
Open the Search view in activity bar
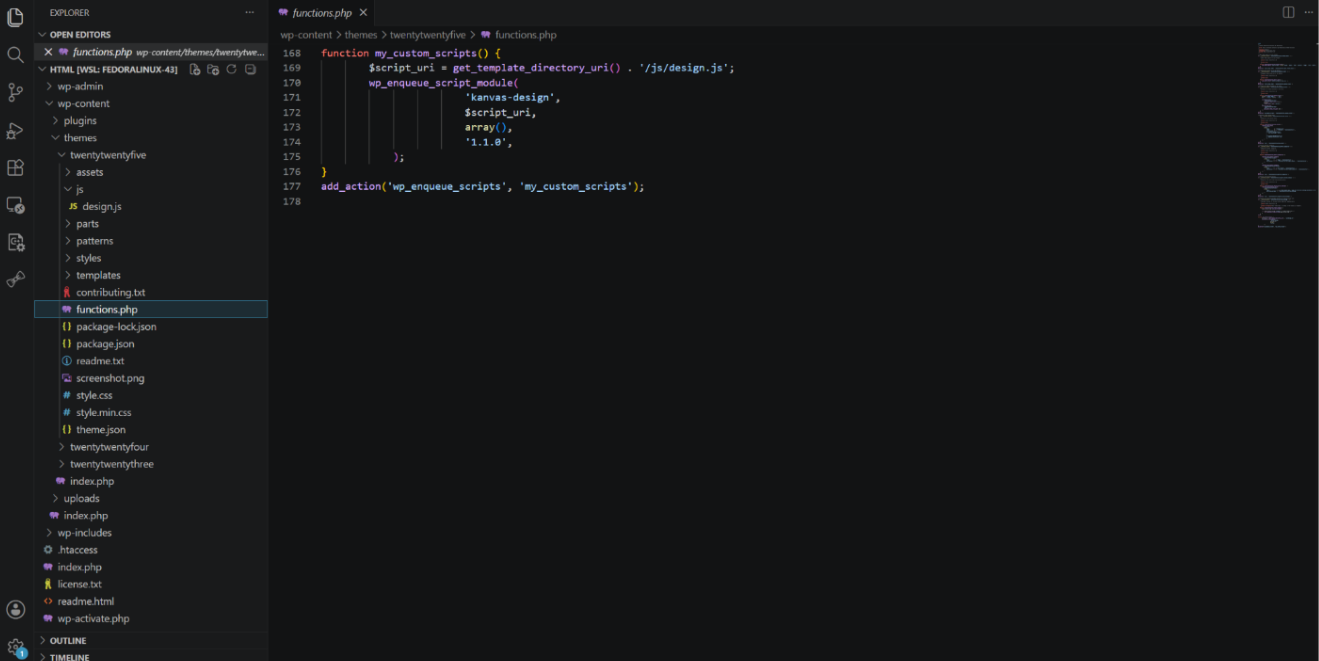point(15,55)
